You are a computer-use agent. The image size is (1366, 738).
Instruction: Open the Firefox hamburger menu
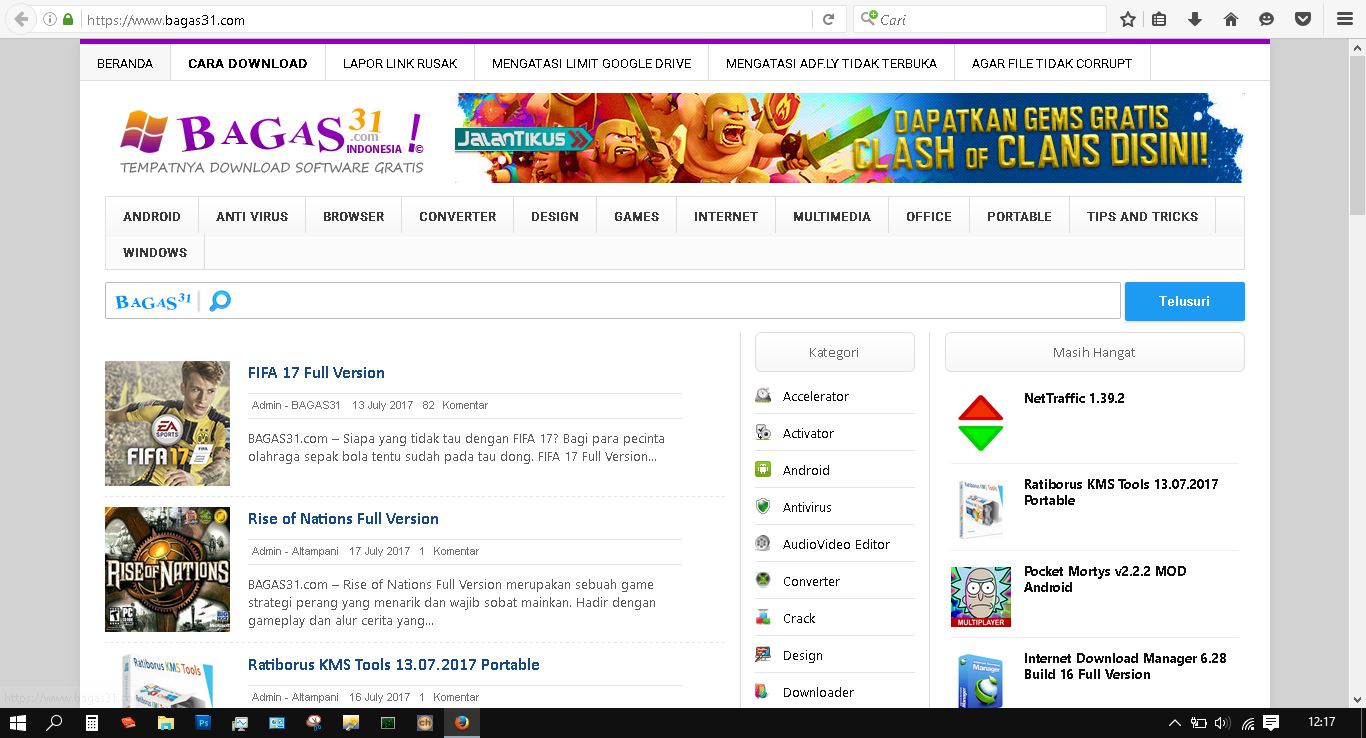pos(1345,19)
